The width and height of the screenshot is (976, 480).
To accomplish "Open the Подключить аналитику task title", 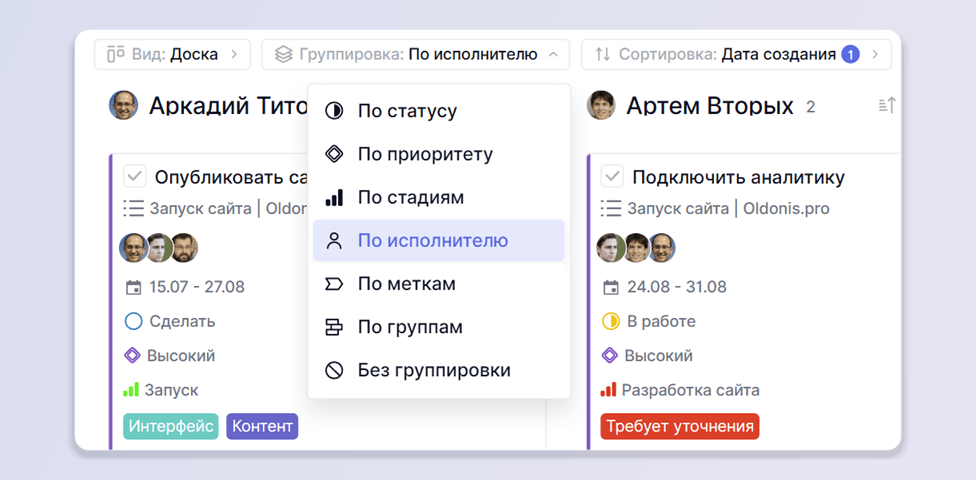I will pos(738,177).
